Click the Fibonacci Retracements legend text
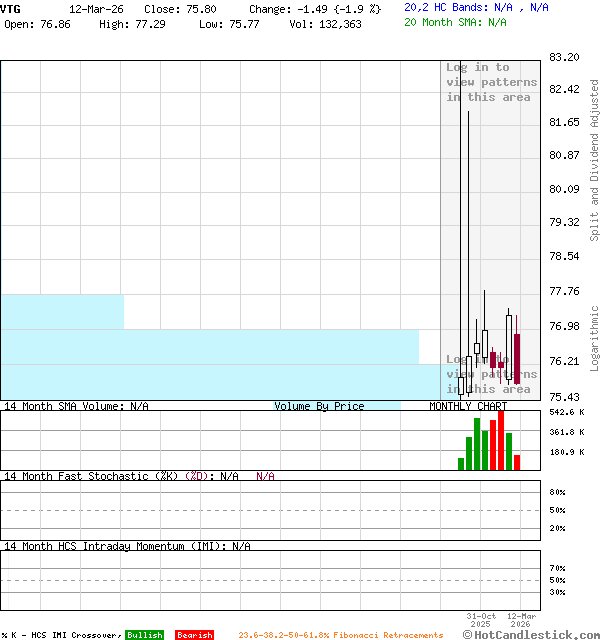This screenshot has width=600, height=640. [x=388, y=635]
